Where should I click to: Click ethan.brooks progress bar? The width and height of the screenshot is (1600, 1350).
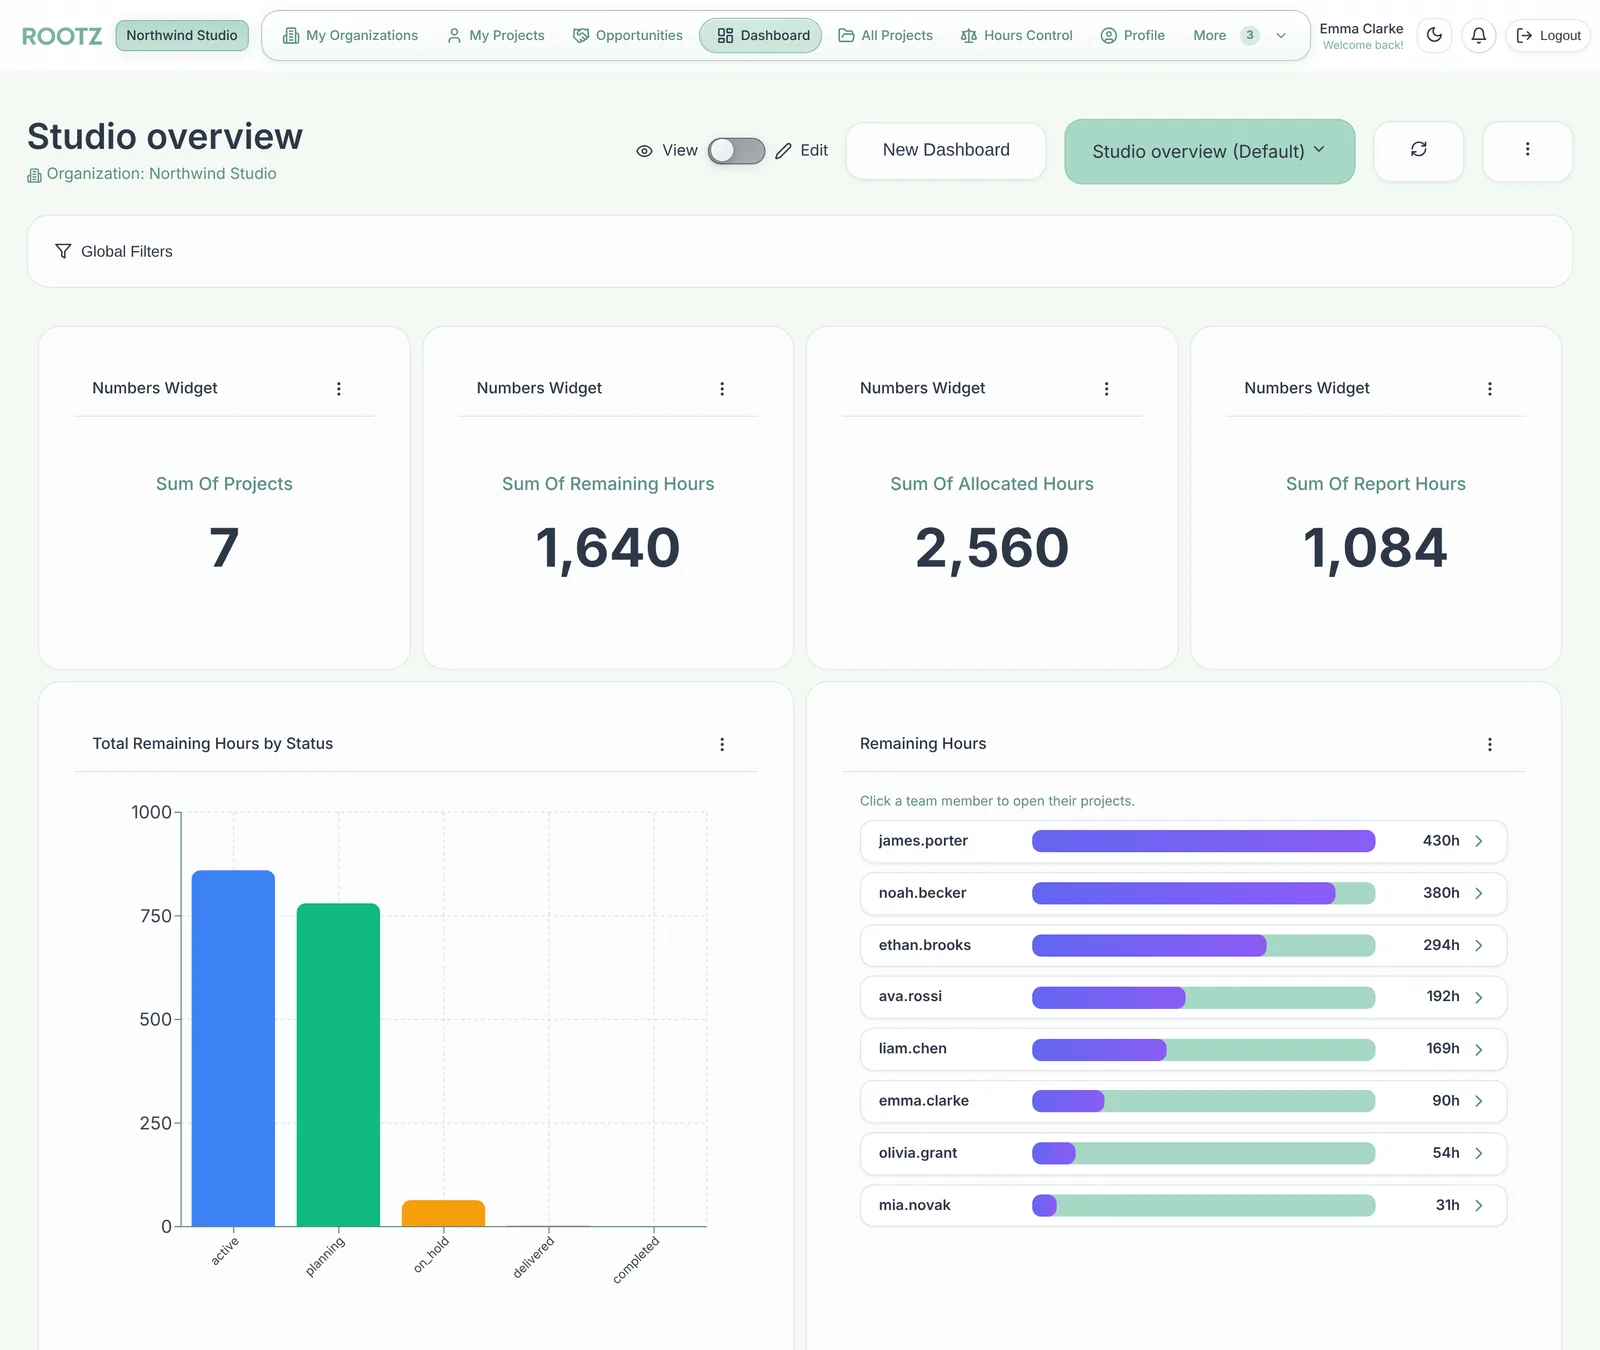(x=1203, y=945)
